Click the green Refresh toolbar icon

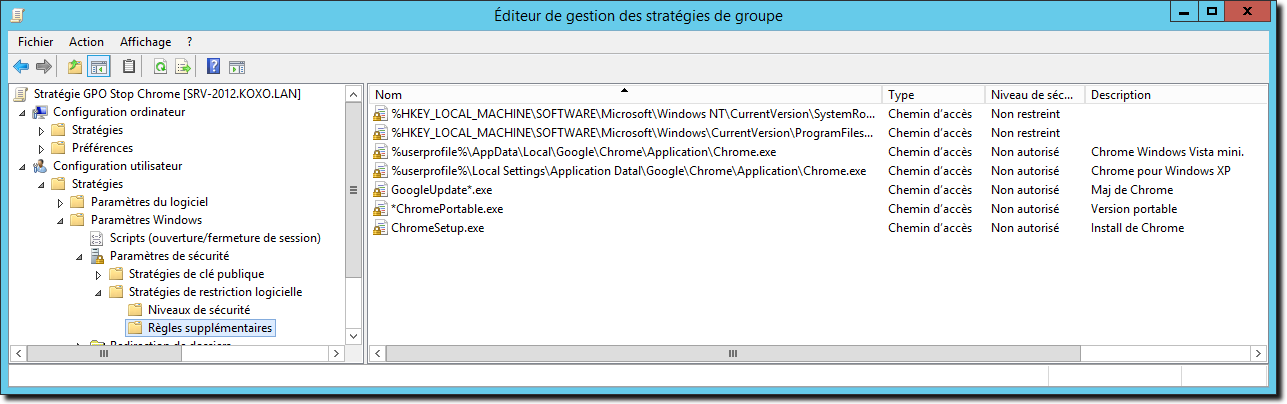coord(160,67)
